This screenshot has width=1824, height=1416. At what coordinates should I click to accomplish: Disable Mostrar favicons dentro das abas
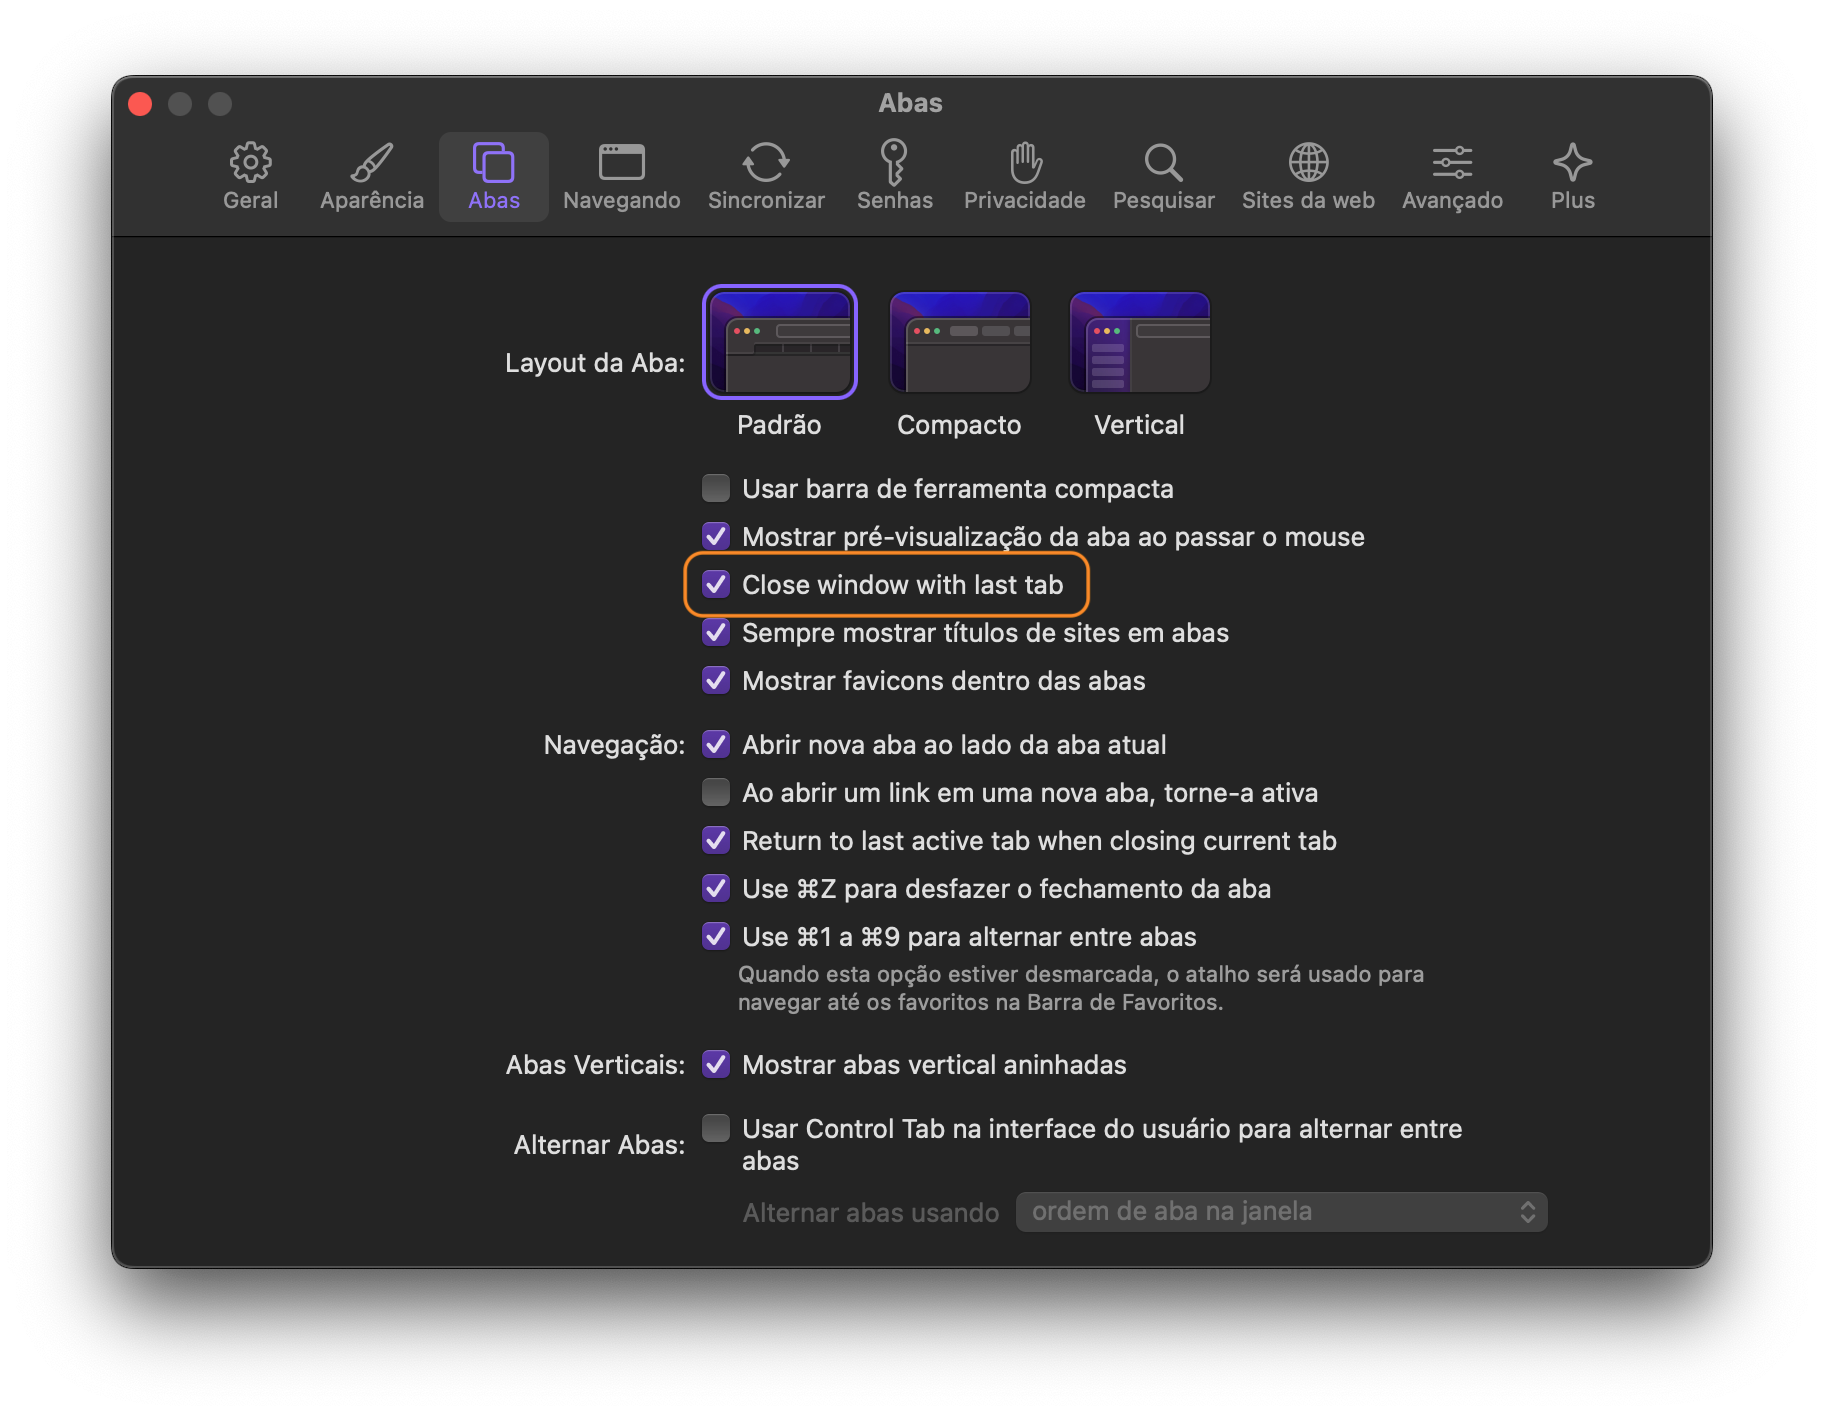pos(716,680)
